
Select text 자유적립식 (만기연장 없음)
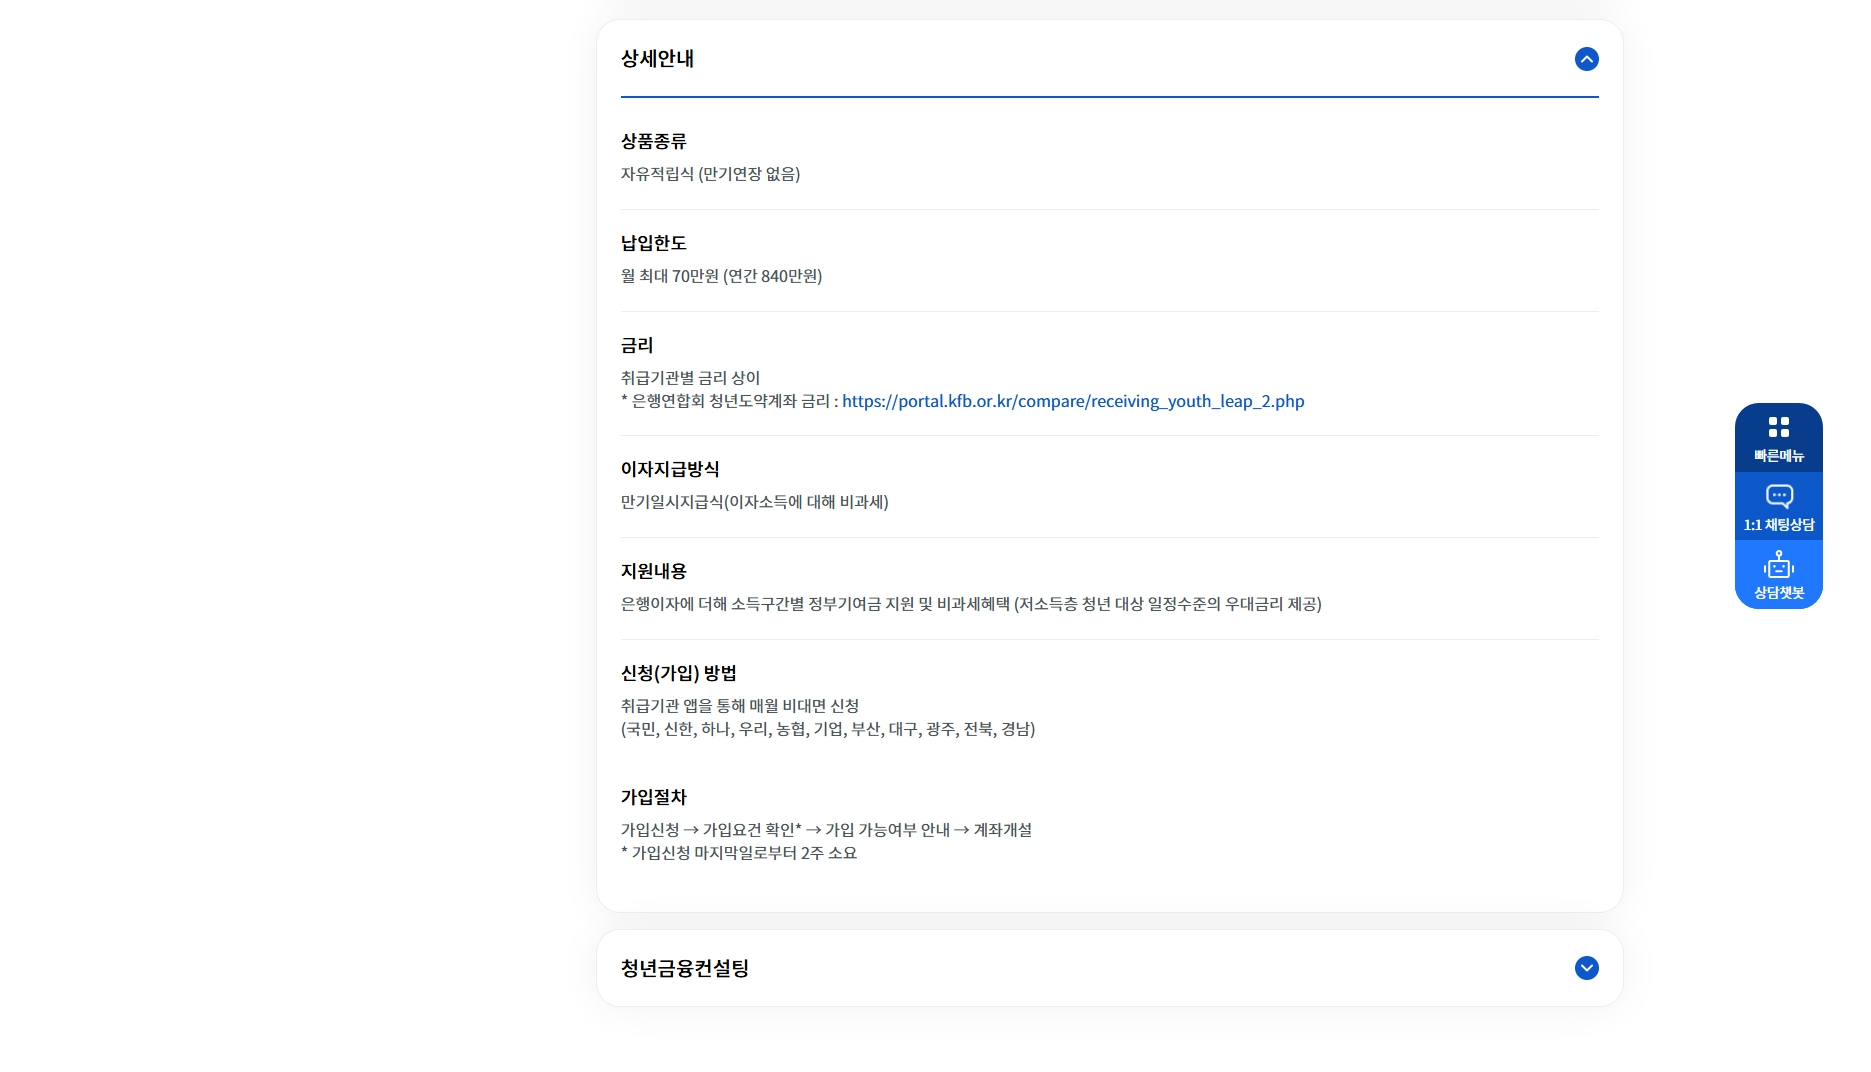coord(710,174)
